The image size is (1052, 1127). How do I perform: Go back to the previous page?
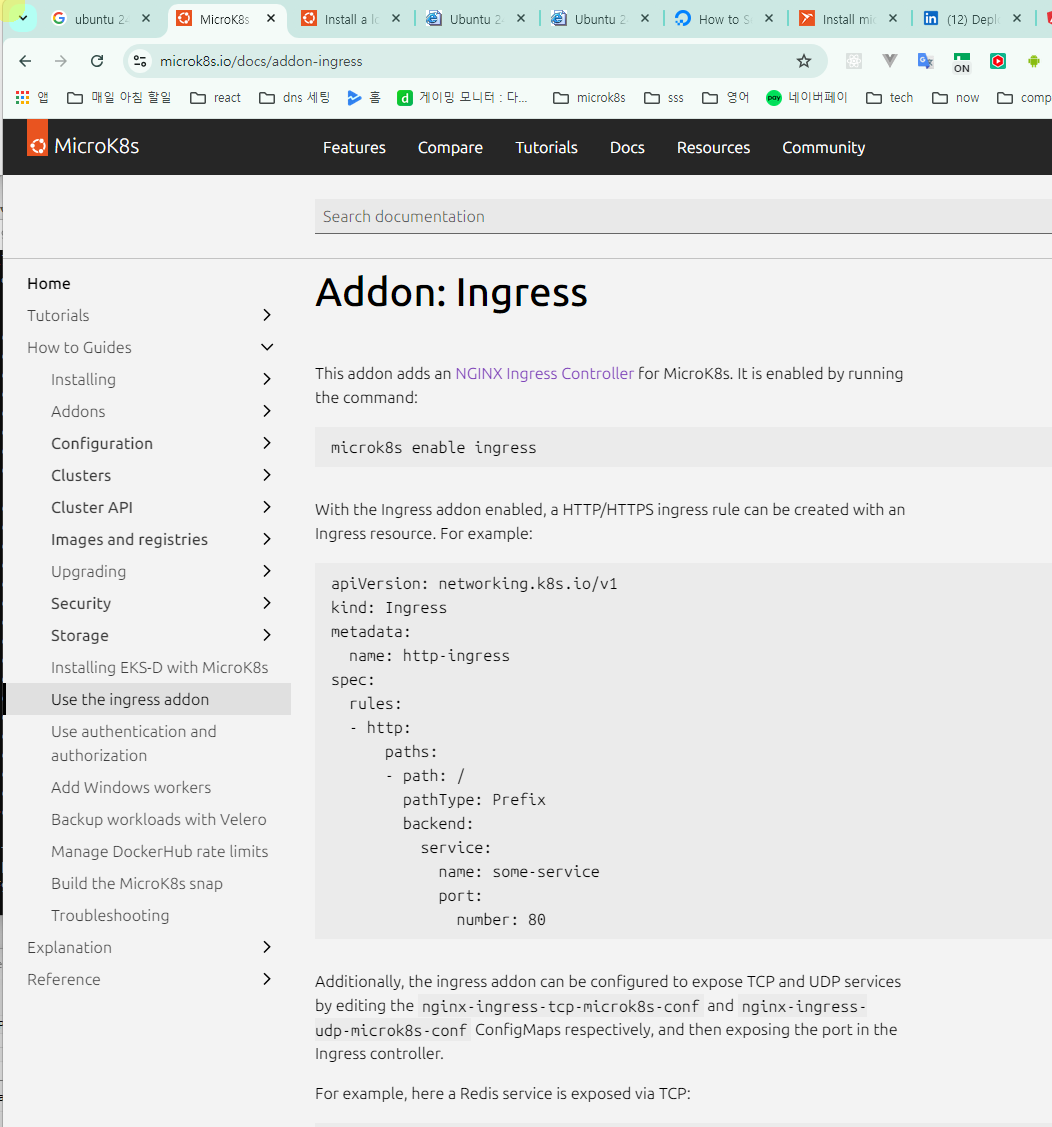pos(25,61)
